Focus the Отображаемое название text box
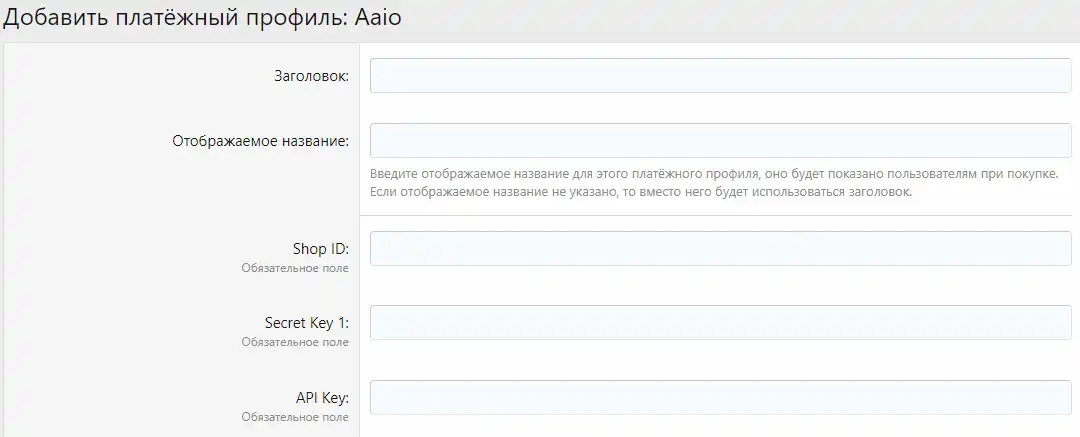The height and width of the screenshot is (437, 1080). (x=720, y=141)
